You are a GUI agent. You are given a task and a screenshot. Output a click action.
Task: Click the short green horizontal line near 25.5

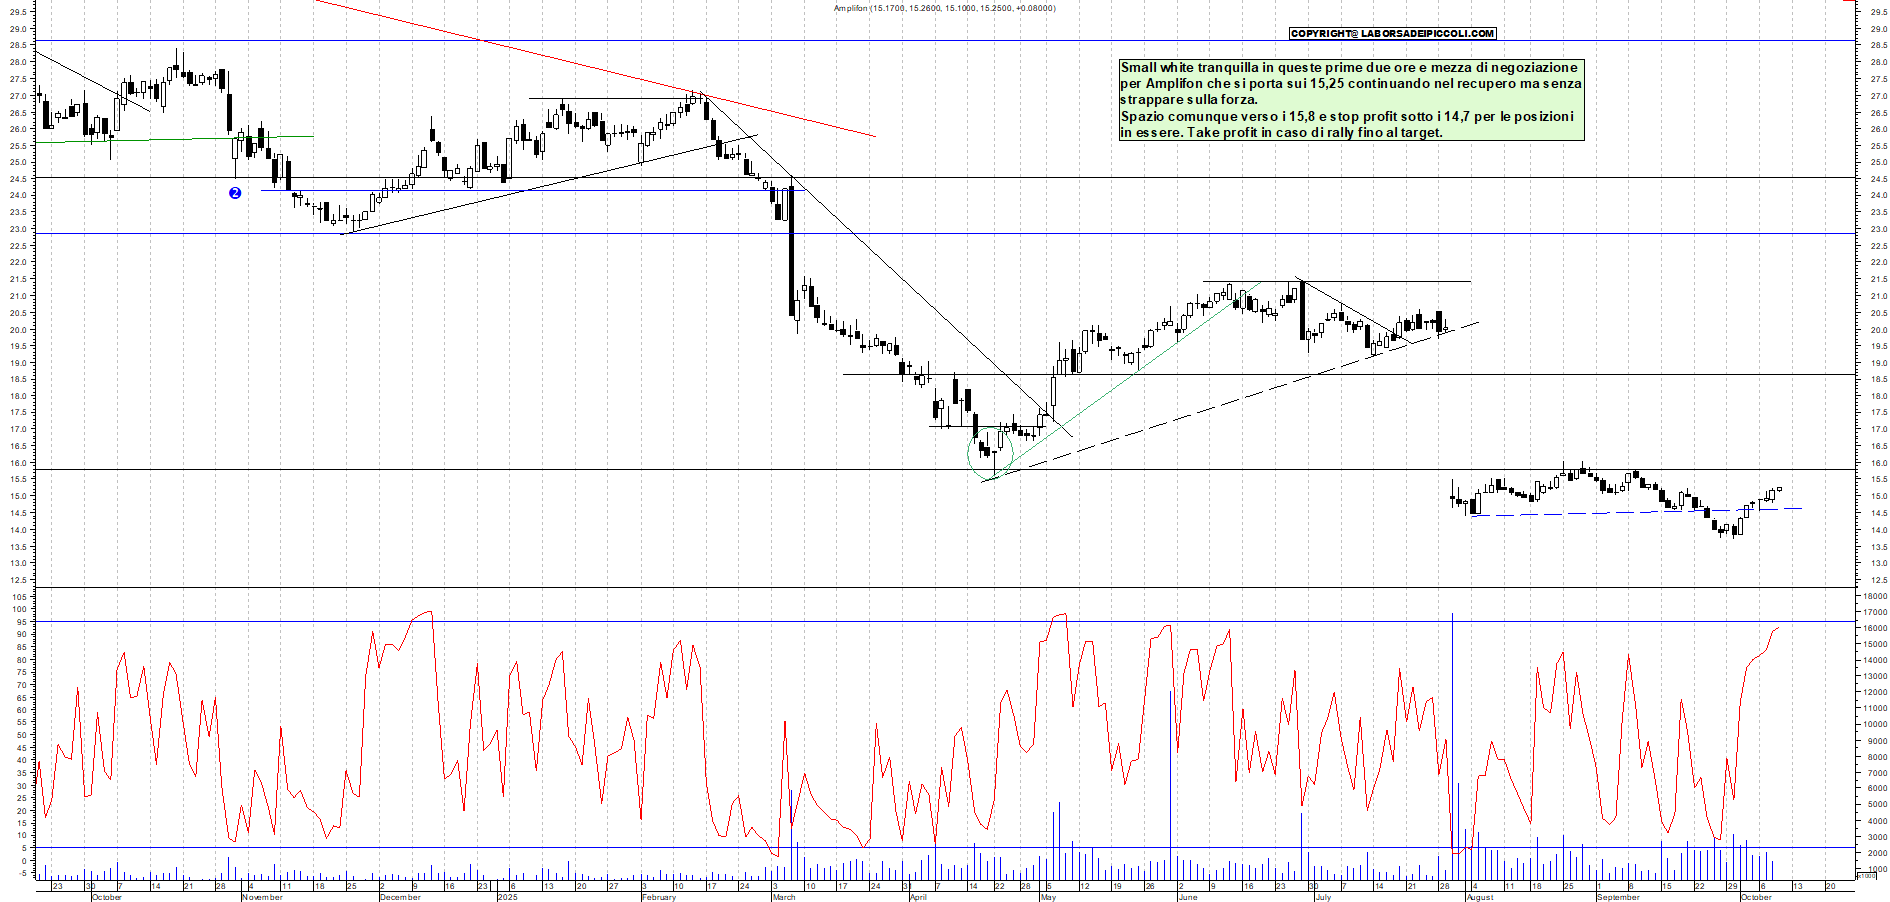click(200, 139)
